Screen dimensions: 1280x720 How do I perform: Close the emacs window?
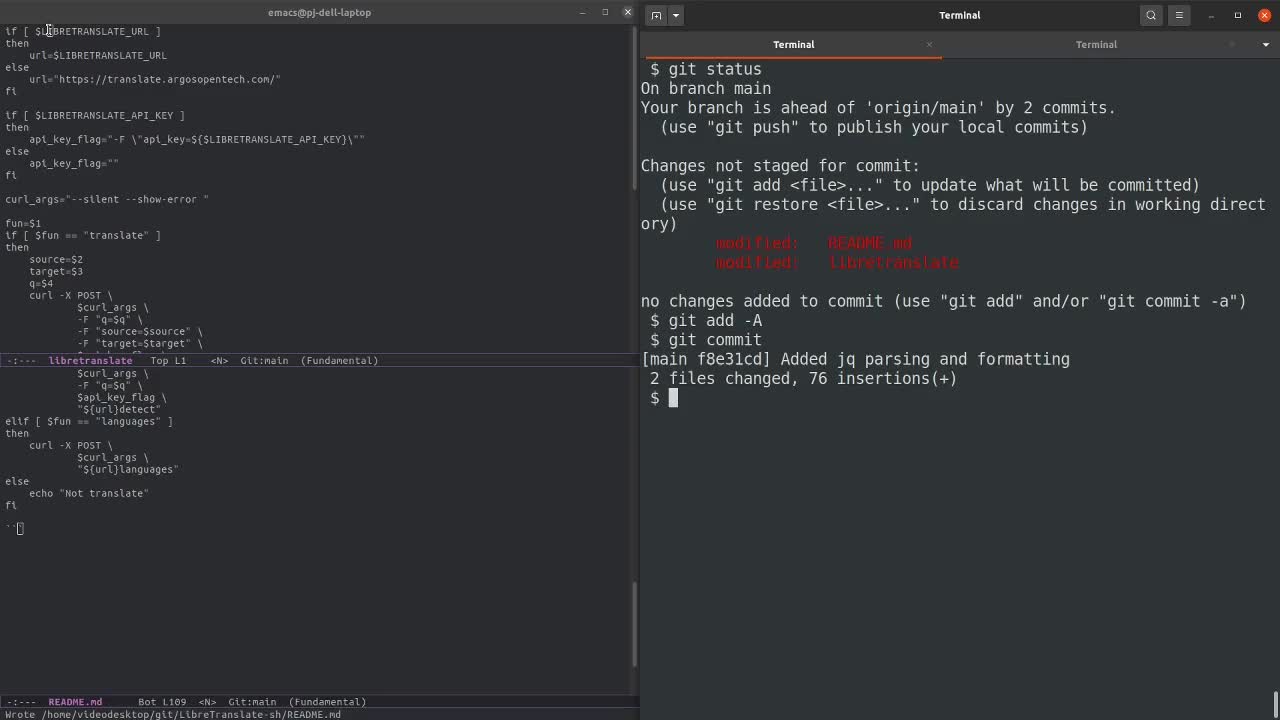(628, 12)
